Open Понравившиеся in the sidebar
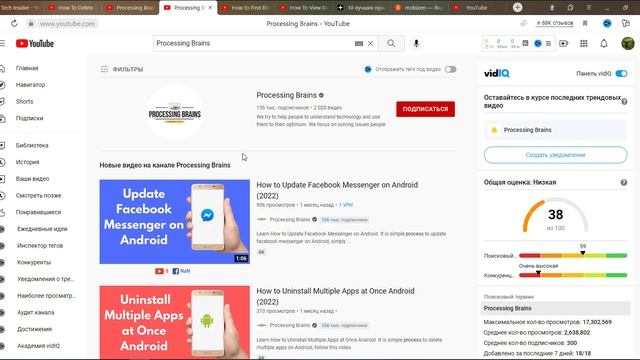640x360 pixels. click(x=38, y=212)
